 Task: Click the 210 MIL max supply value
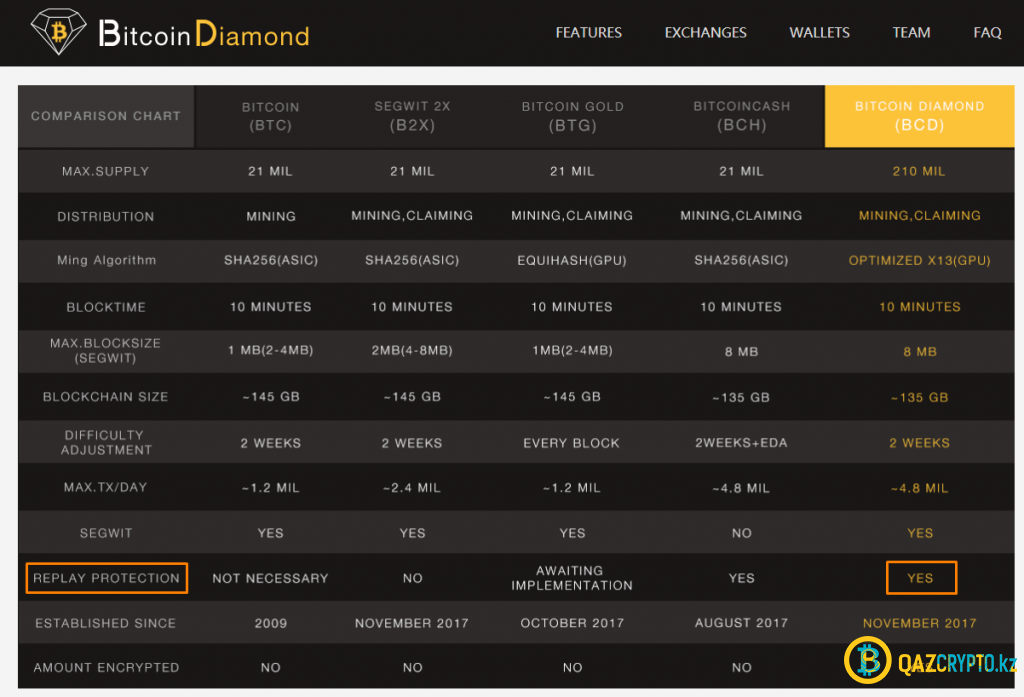click(x=919, y=171)
